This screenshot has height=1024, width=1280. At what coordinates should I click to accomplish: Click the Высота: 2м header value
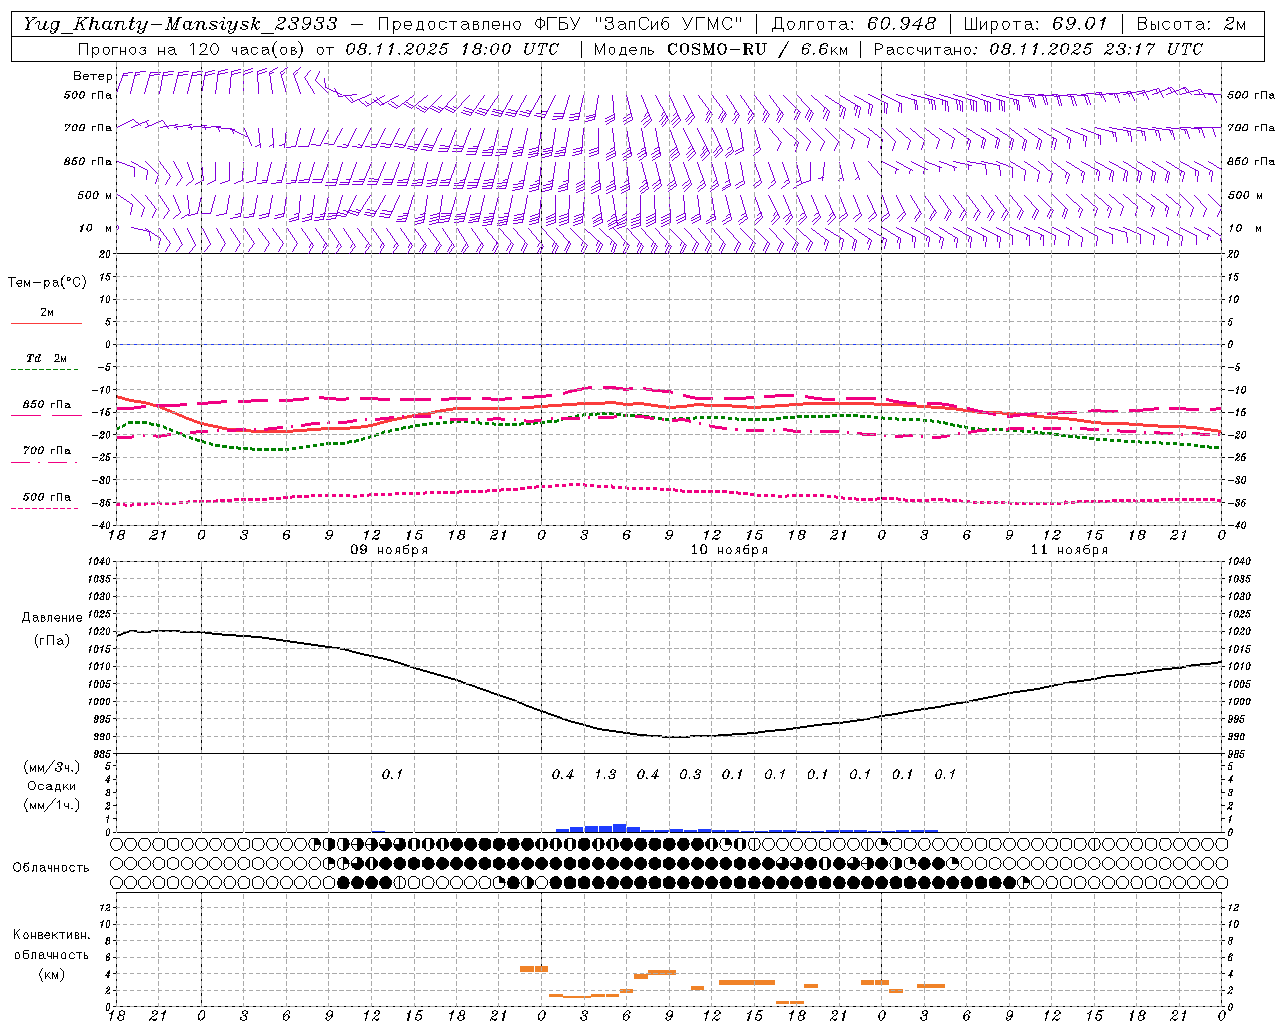(1191, 24)
